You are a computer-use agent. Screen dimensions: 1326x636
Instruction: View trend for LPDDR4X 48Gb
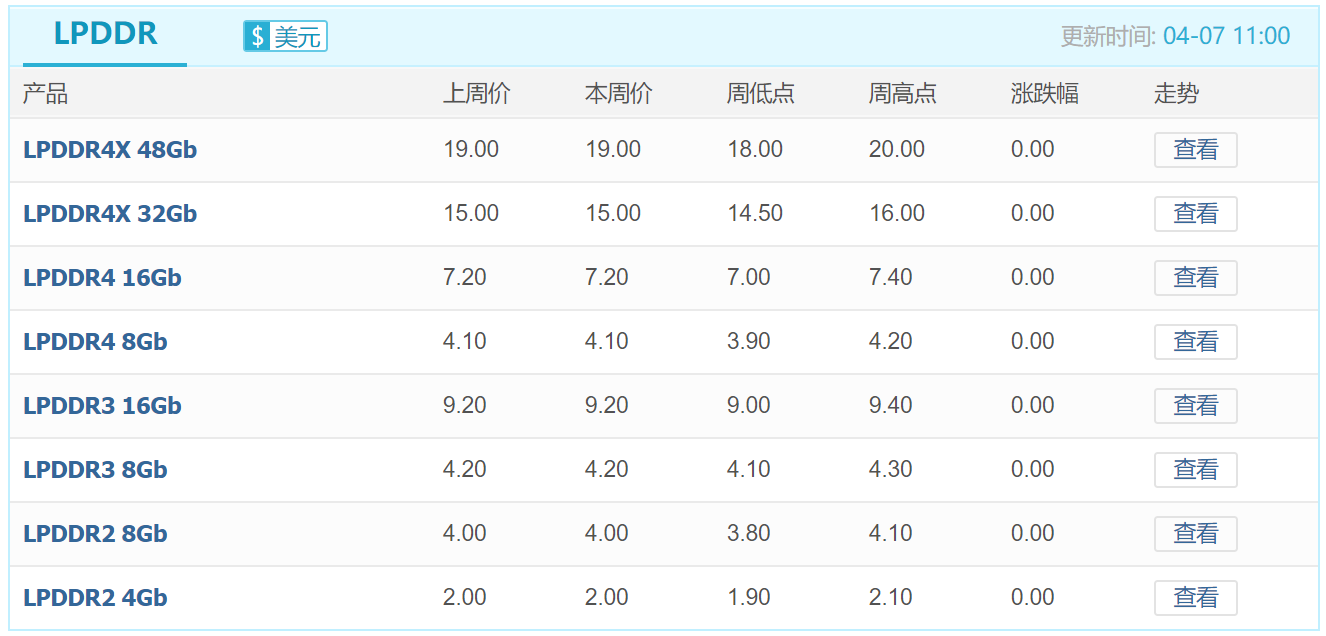pyautogui.click(x=1196, y=150)
